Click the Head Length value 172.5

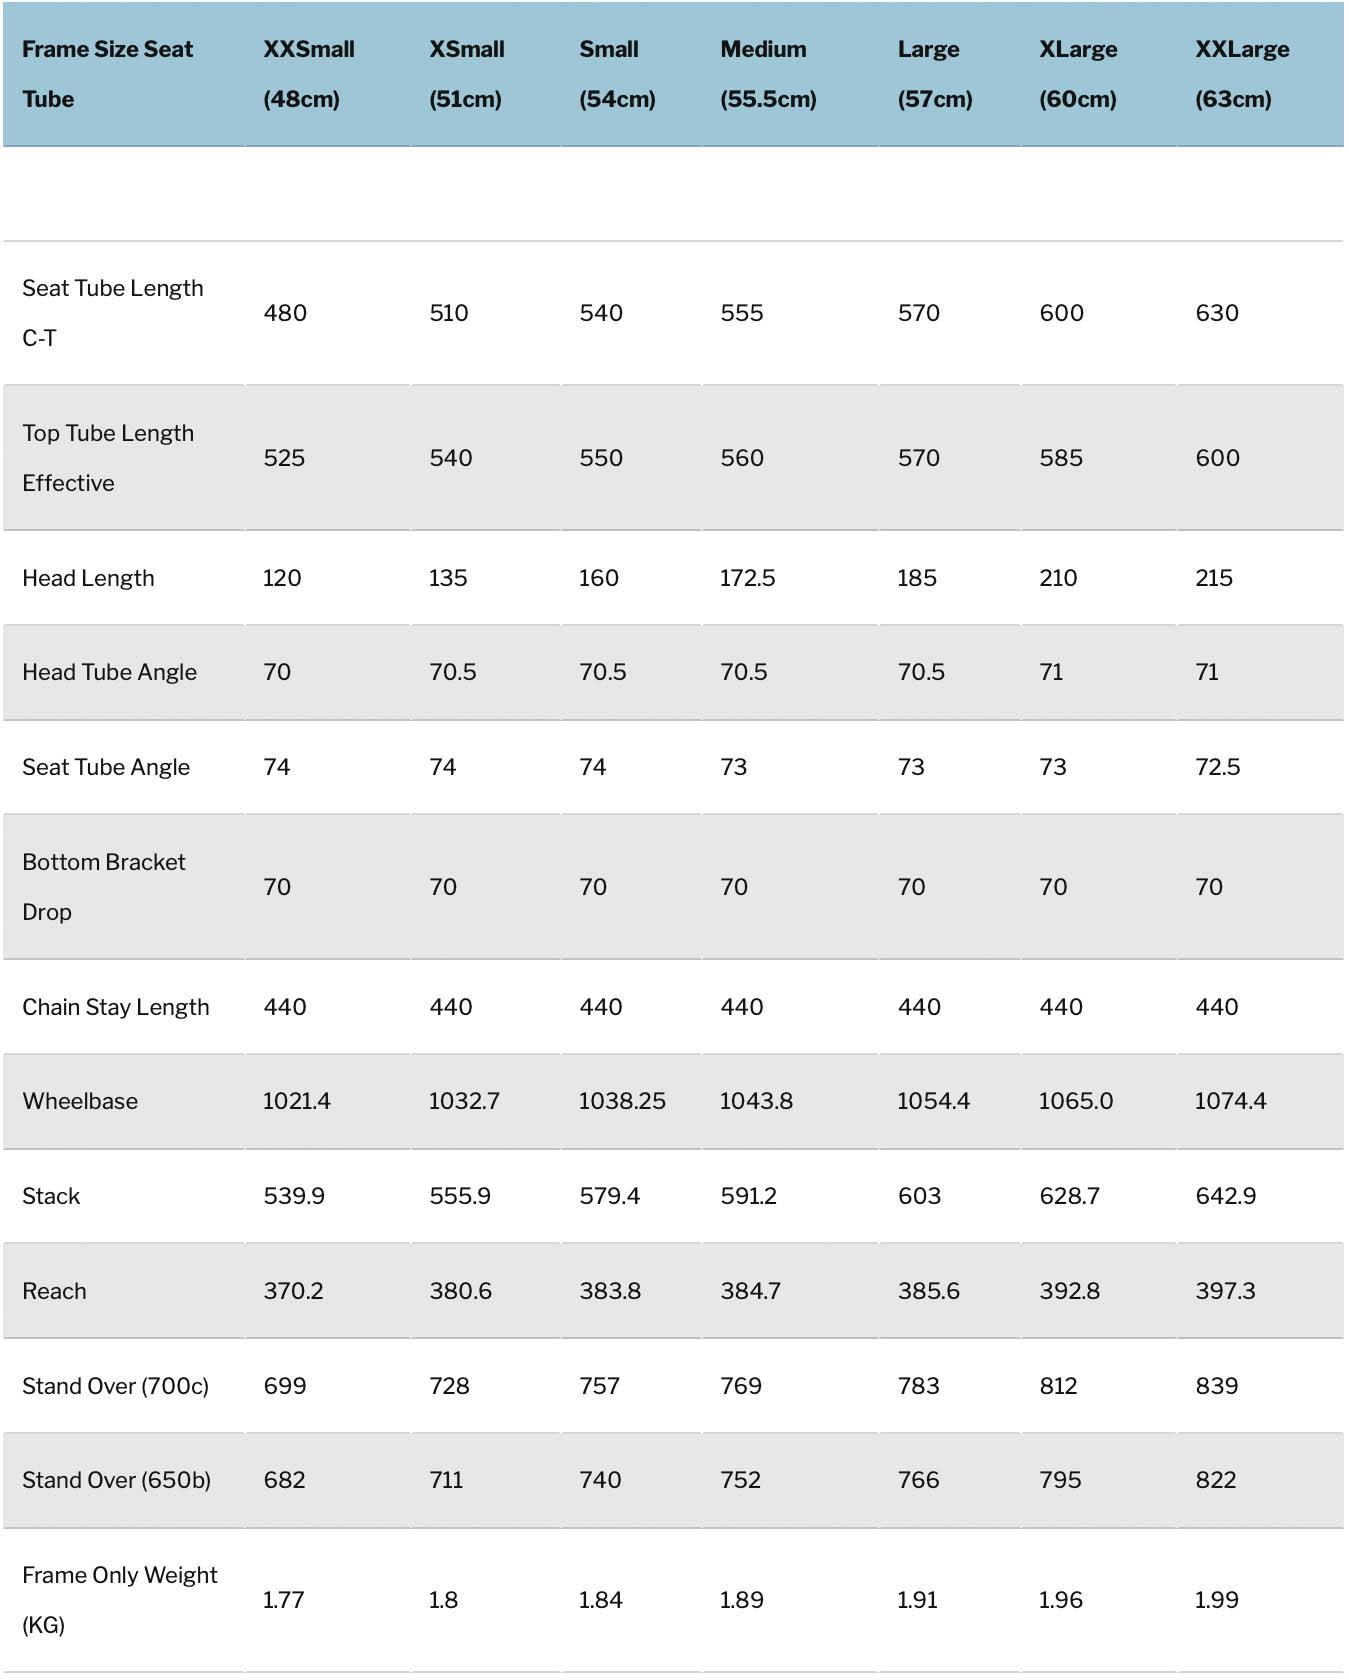[x=747, y=578]
